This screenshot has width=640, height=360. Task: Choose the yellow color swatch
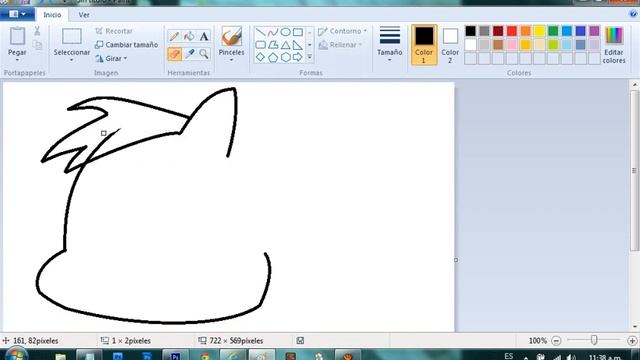coord(539,31)
